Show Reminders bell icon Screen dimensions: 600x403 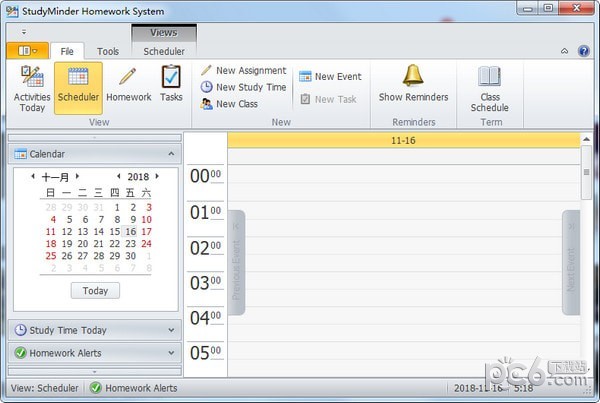click(413, 83)
